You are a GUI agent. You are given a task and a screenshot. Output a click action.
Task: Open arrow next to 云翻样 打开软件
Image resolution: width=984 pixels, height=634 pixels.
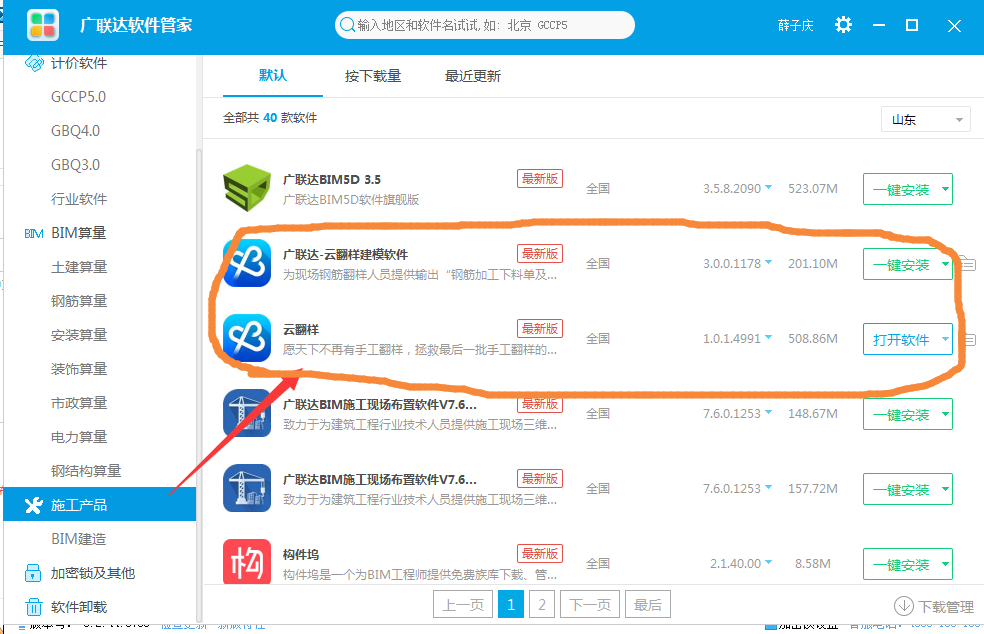945,339
